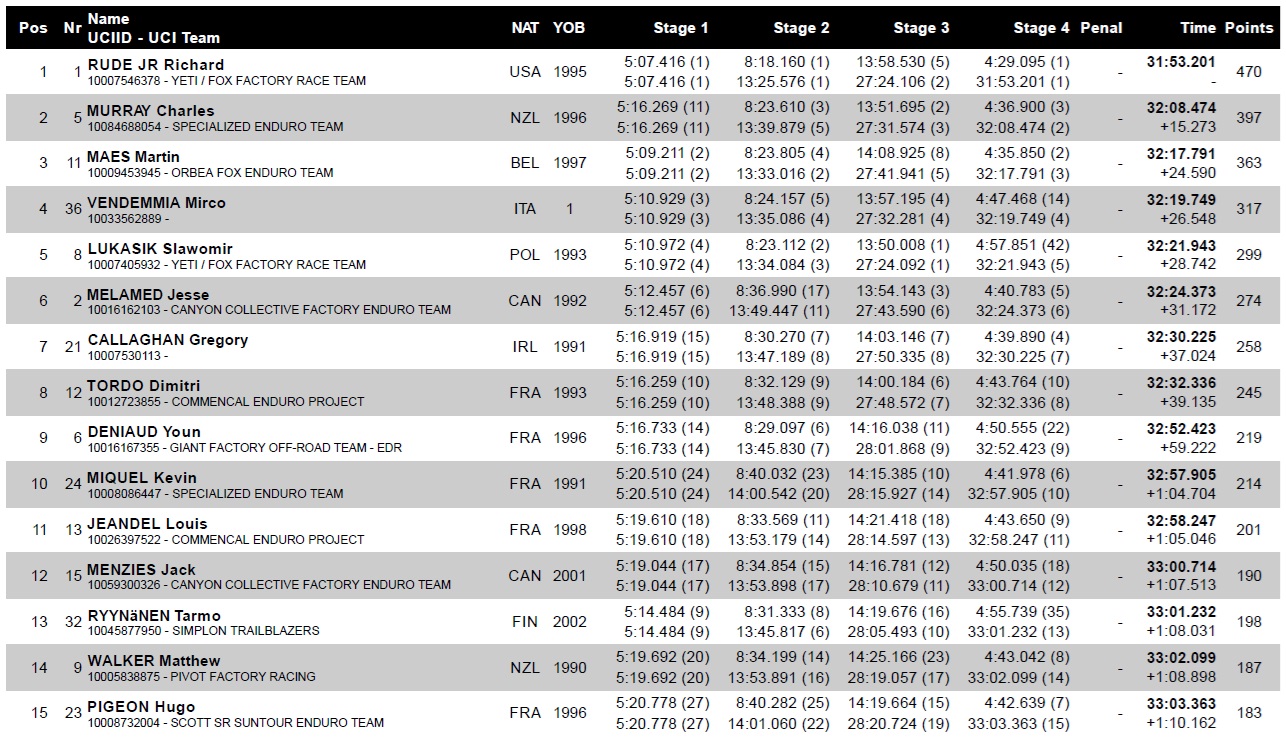Click PIGEON Hugo's total time 33:03.363
The image size is (1286, 739).
click(x=1181, y=705)
